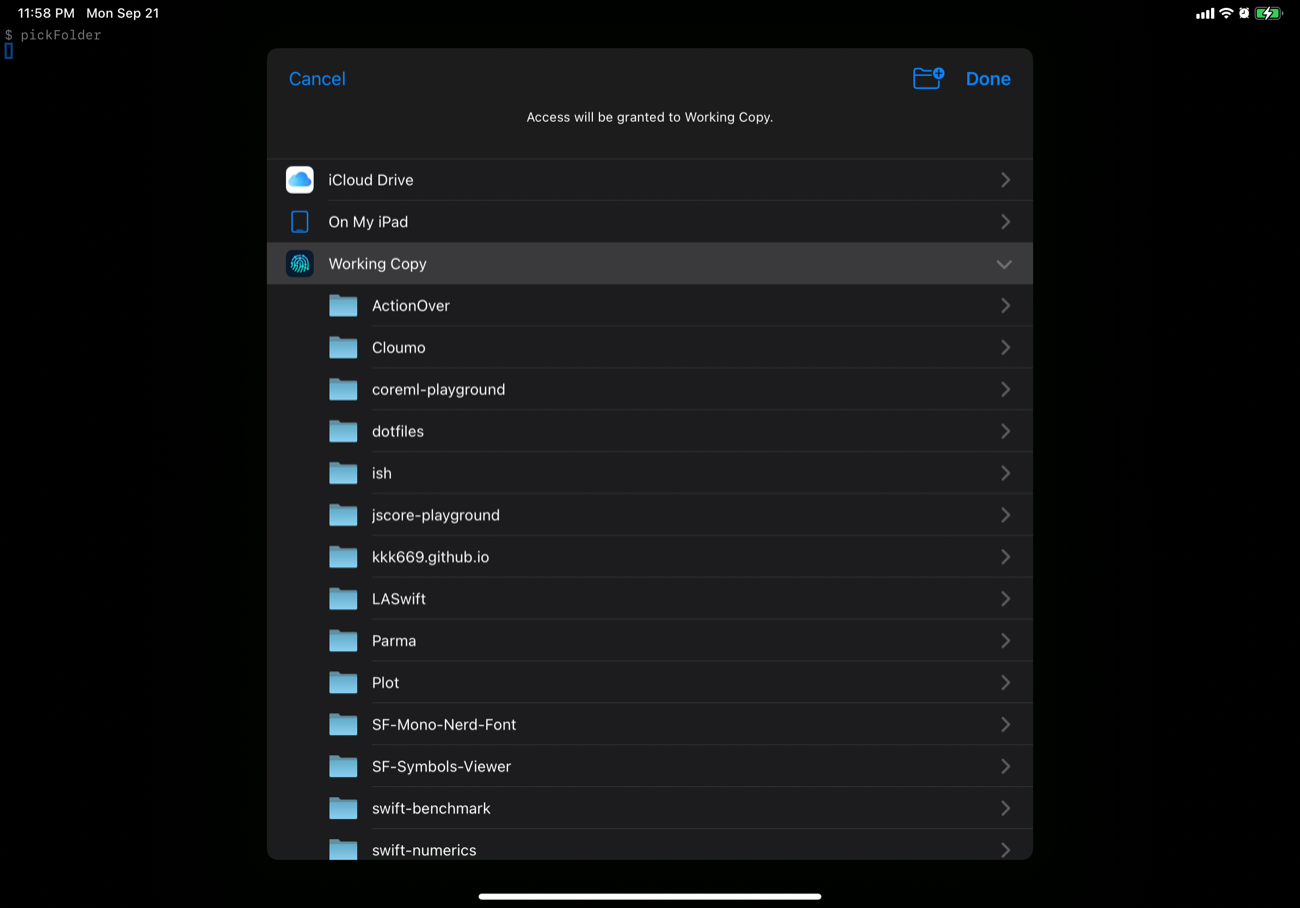Select the coreml-playground folder name
Image resolution: width=1300 pixels, height=908 pixels.
pyautogui.click(x=438, y=390)
